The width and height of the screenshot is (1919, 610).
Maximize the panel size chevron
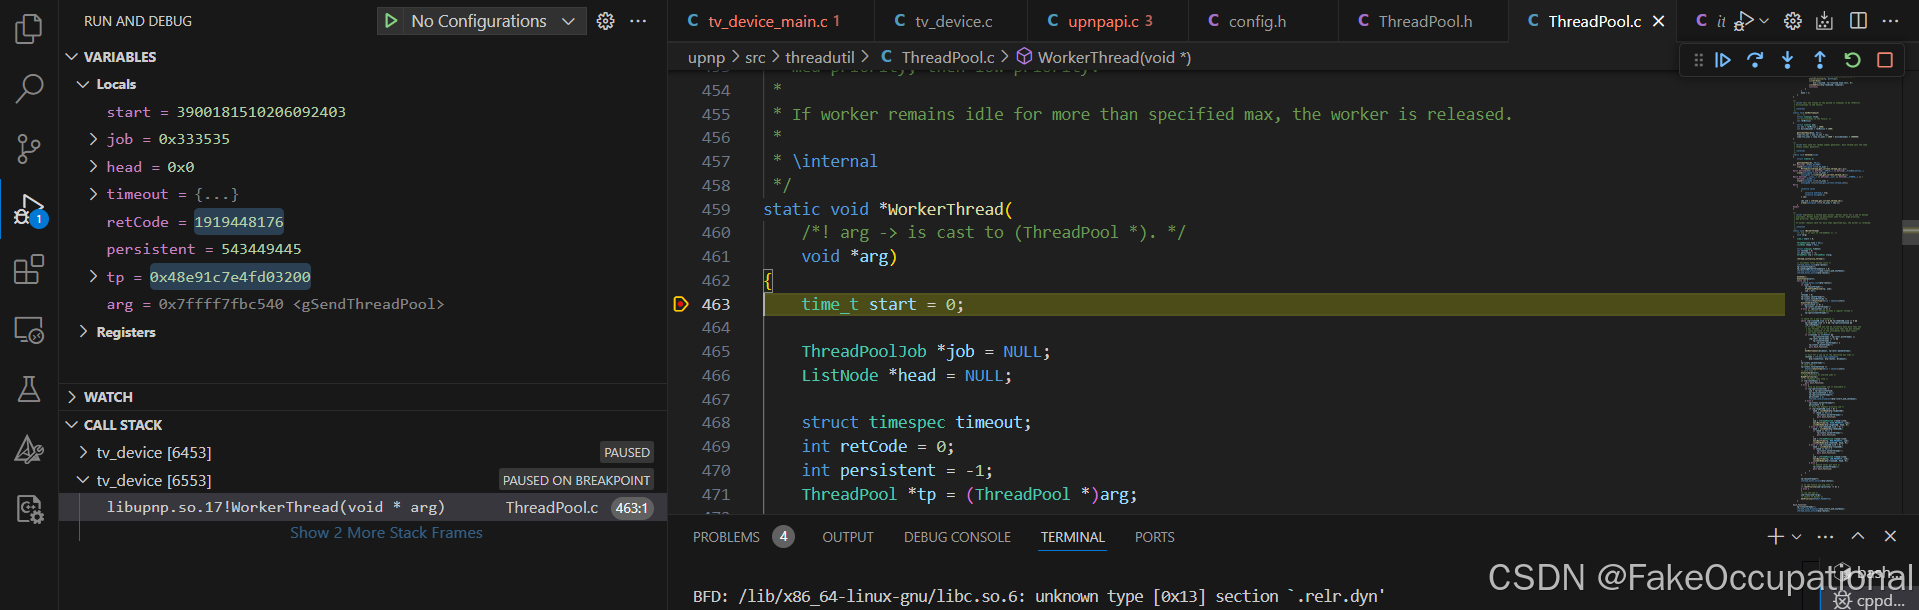tap(1857, 537)
